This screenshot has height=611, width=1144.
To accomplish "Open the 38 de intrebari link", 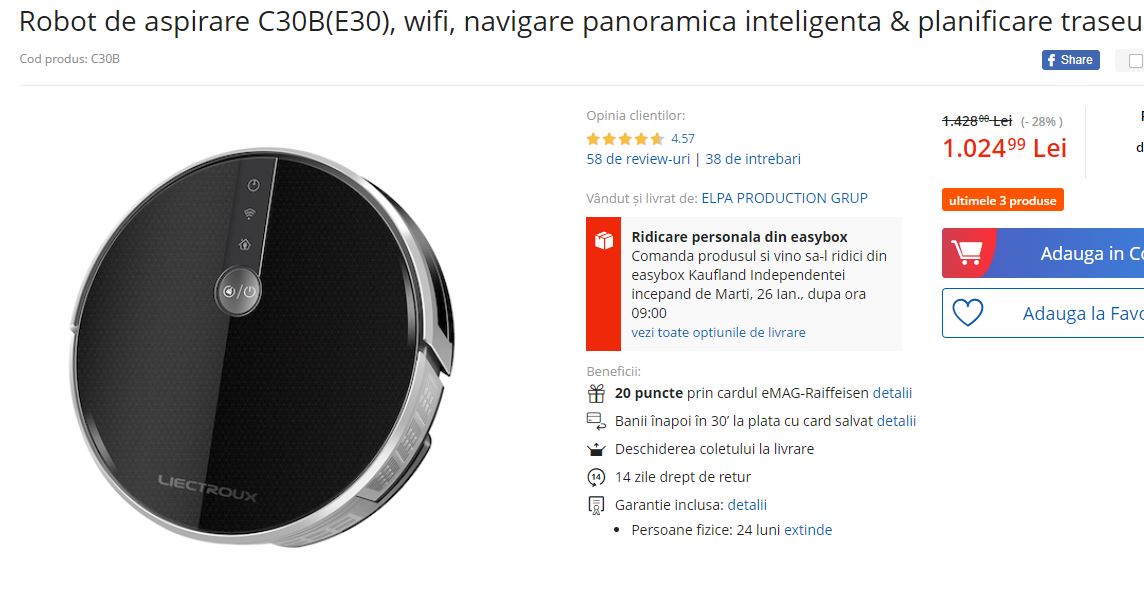I will [753, 159].
